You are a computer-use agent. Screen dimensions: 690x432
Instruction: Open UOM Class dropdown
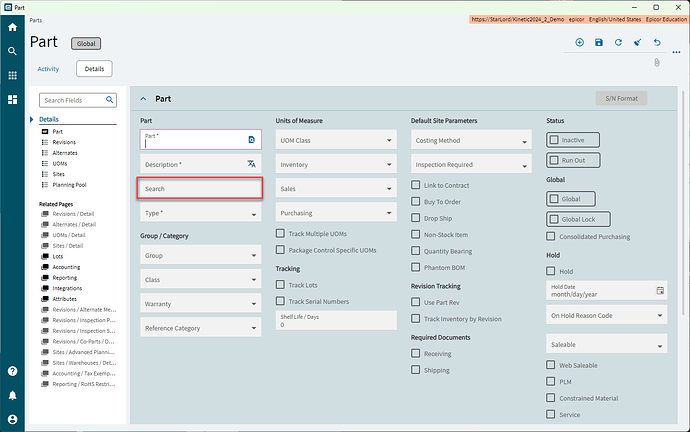pos(336,140)
